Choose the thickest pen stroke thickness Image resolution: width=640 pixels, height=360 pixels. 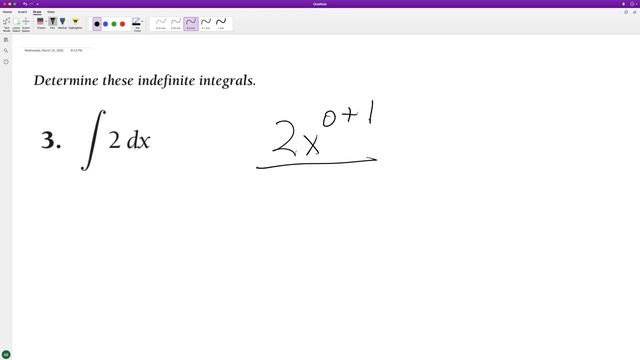point(221,24)
